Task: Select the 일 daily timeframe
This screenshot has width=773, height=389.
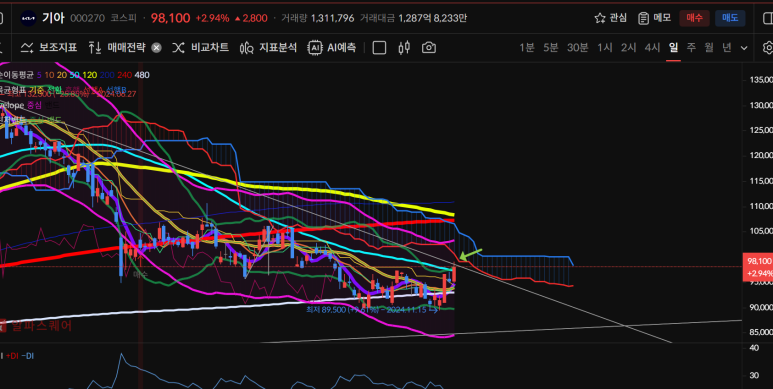Action: 673,48
